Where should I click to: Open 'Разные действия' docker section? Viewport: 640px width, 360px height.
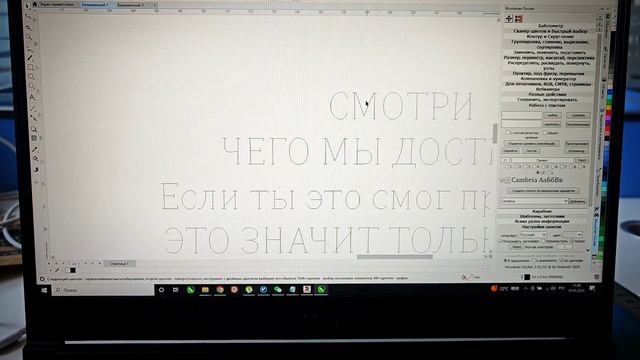pyautogui.click(x=547, y=94)
